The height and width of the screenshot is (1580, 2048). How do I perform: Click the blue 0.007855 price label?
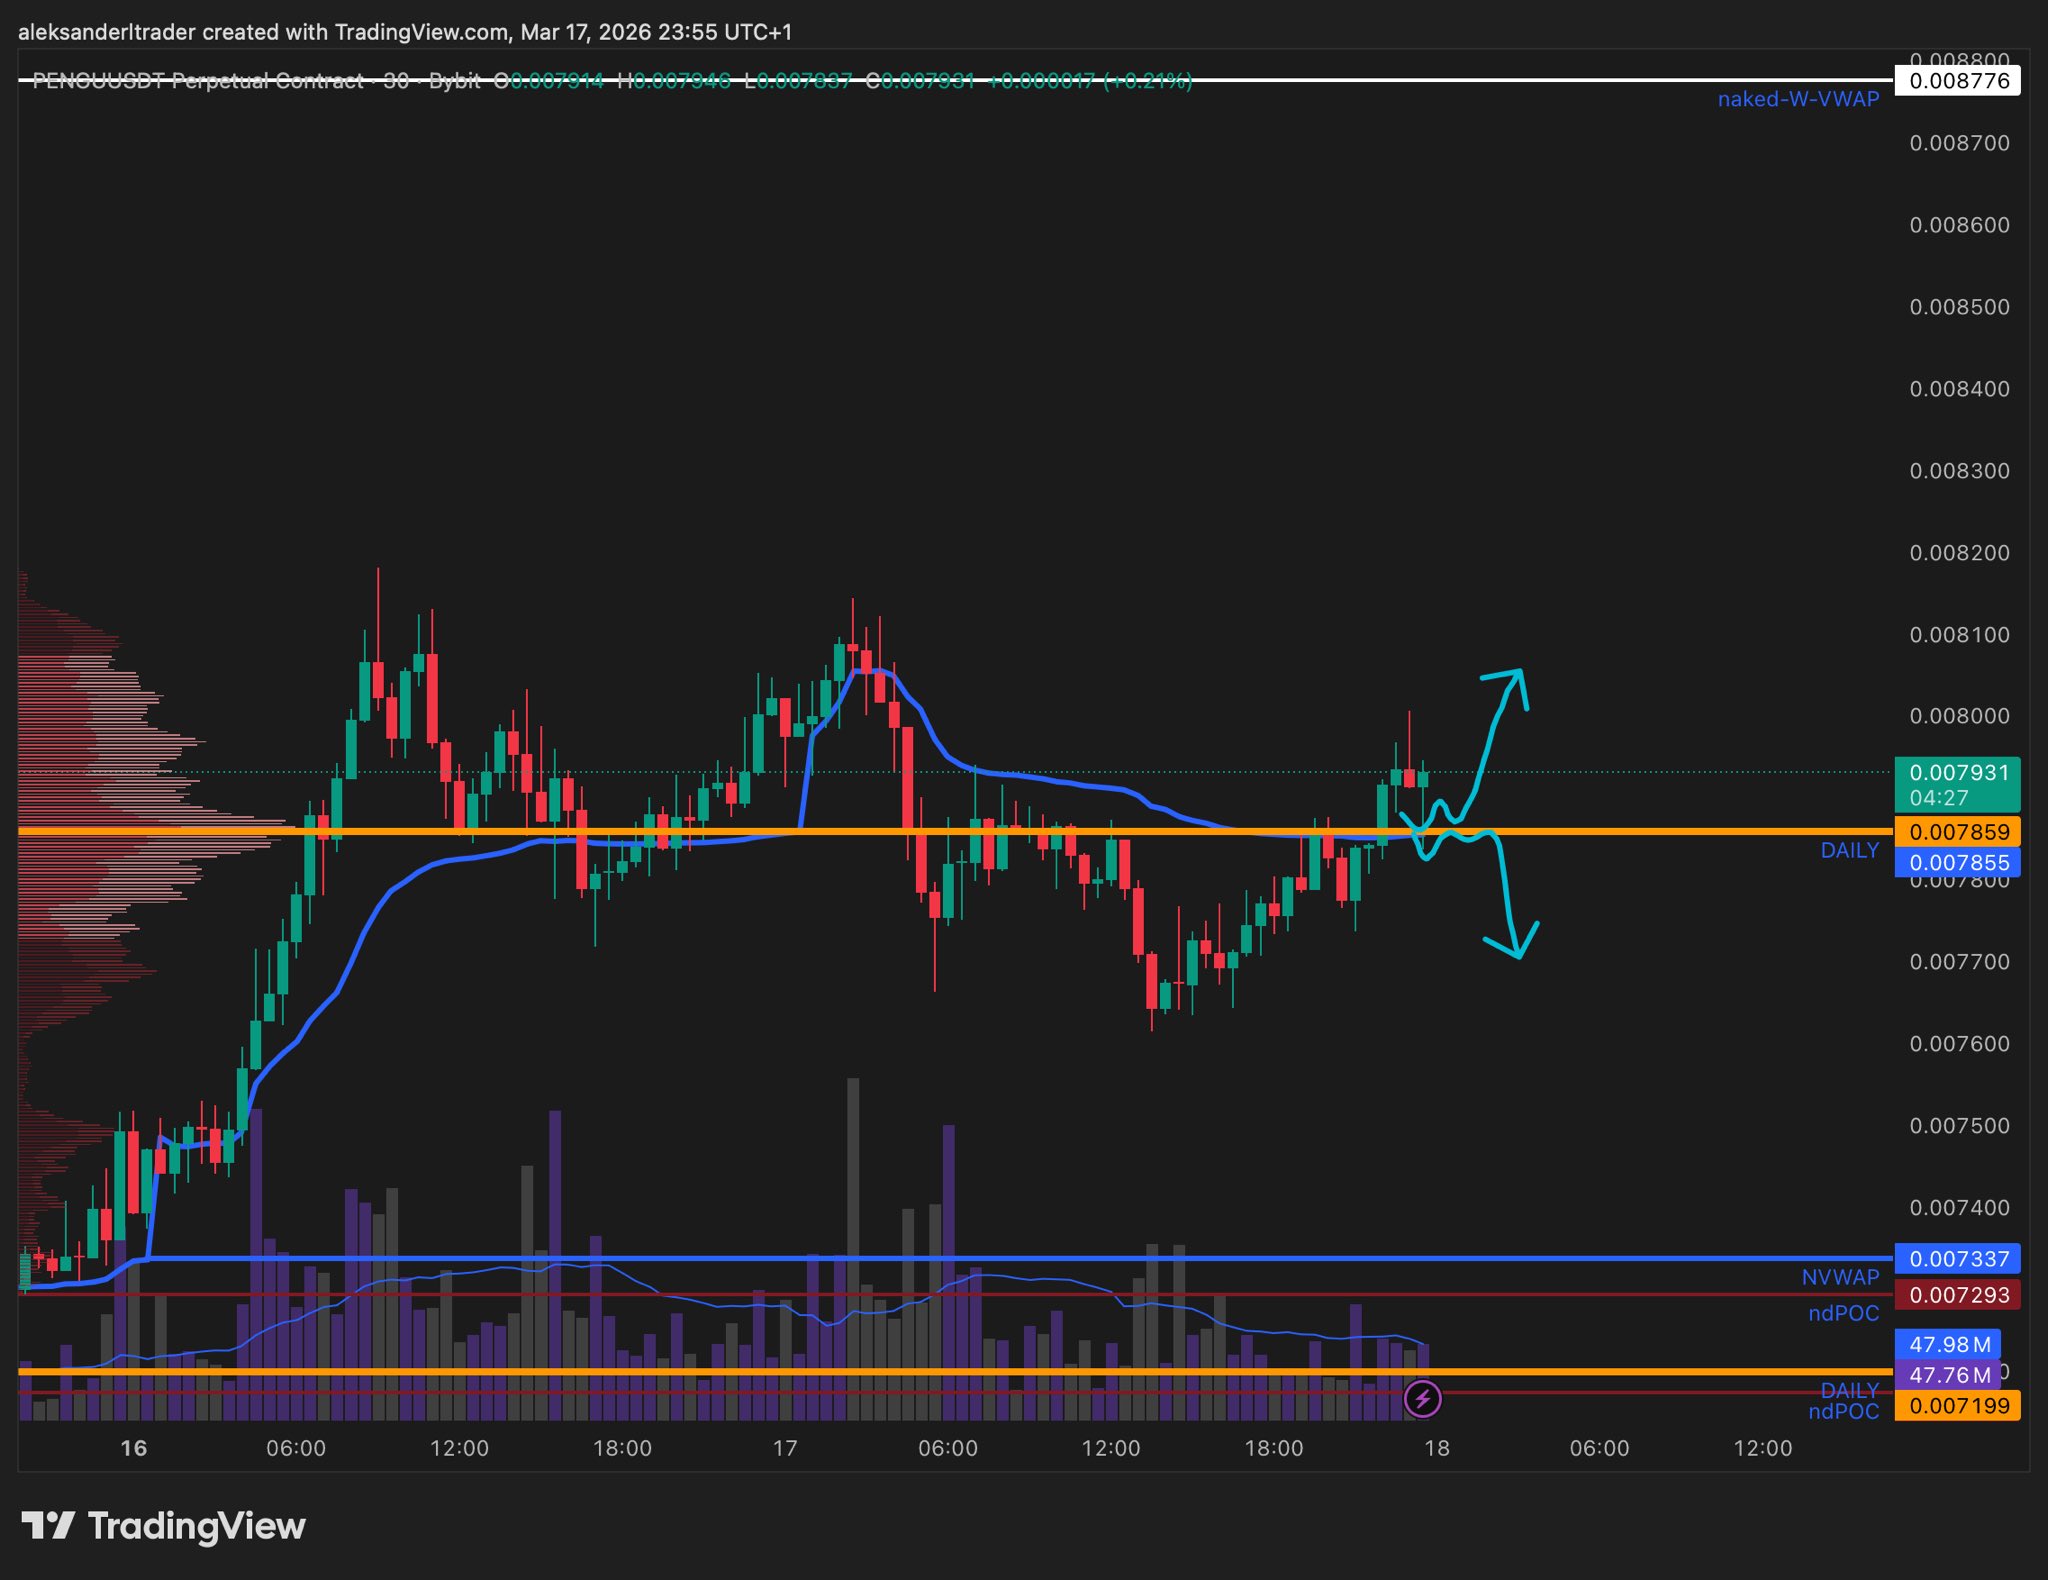click(x=1956, y=863)
